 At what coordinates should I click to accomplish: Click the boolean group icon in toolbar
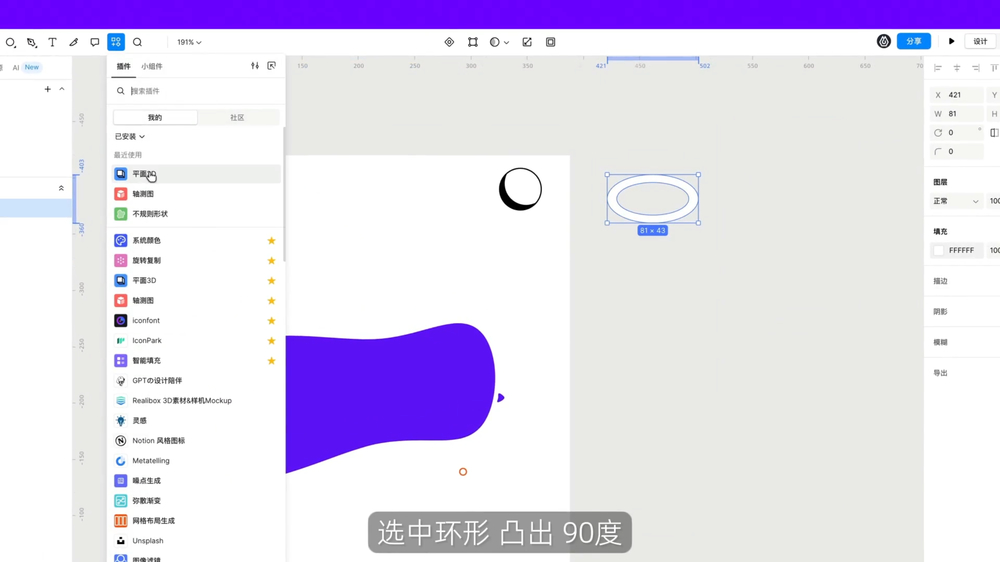(x=550, y=42)
